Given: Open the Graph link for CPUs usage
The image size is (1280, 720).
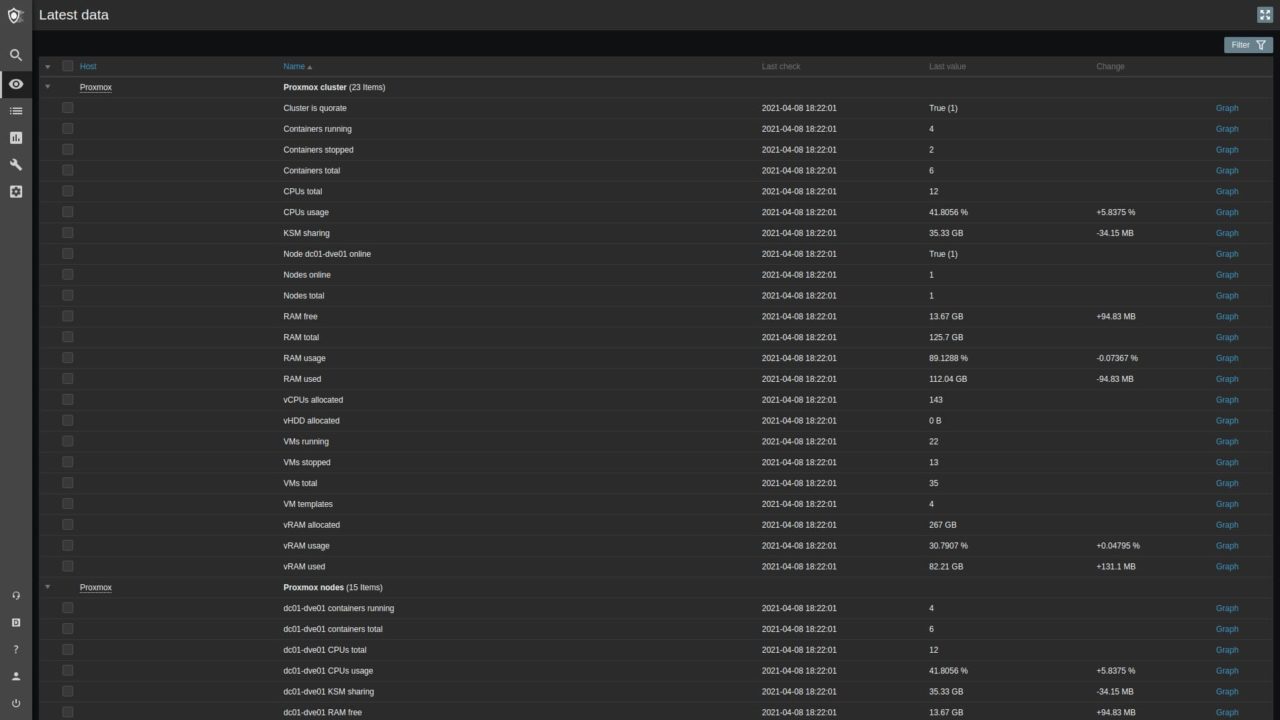Looking at the screenshot, I should [x=1227, y=212].
